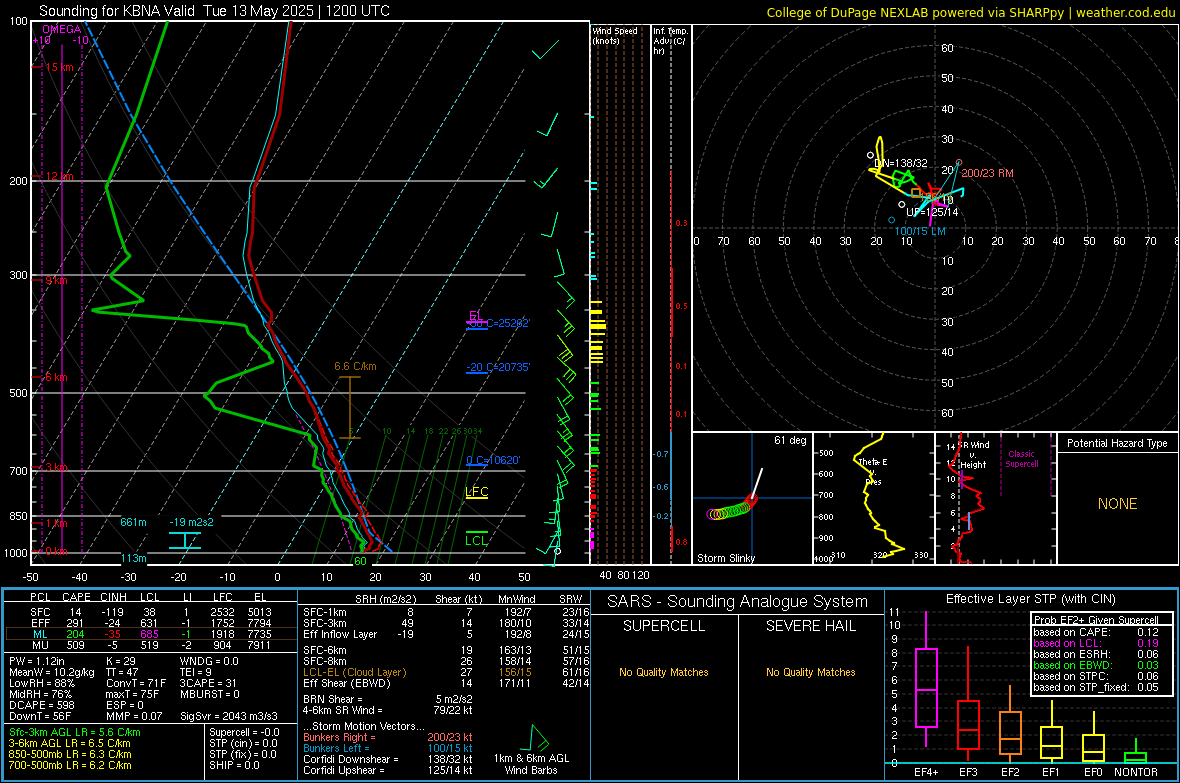Click the 'Eff Shear (EBWD)' row

(x=446, y=683)
